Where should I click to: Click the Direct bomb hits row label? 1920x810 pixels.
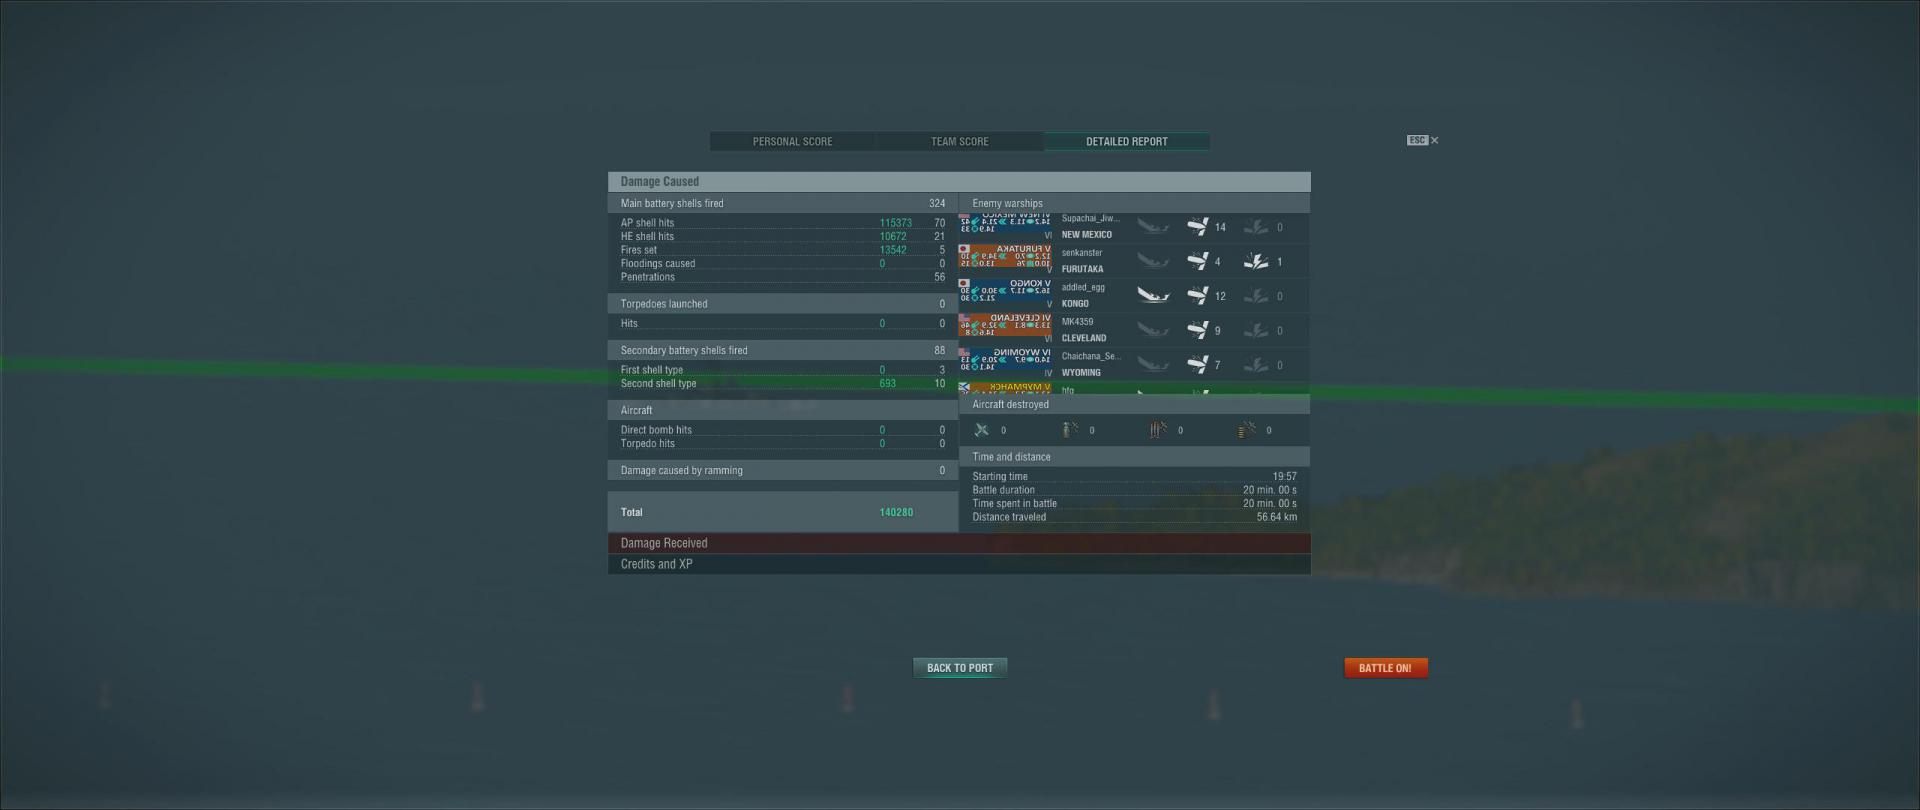(656, 430)
